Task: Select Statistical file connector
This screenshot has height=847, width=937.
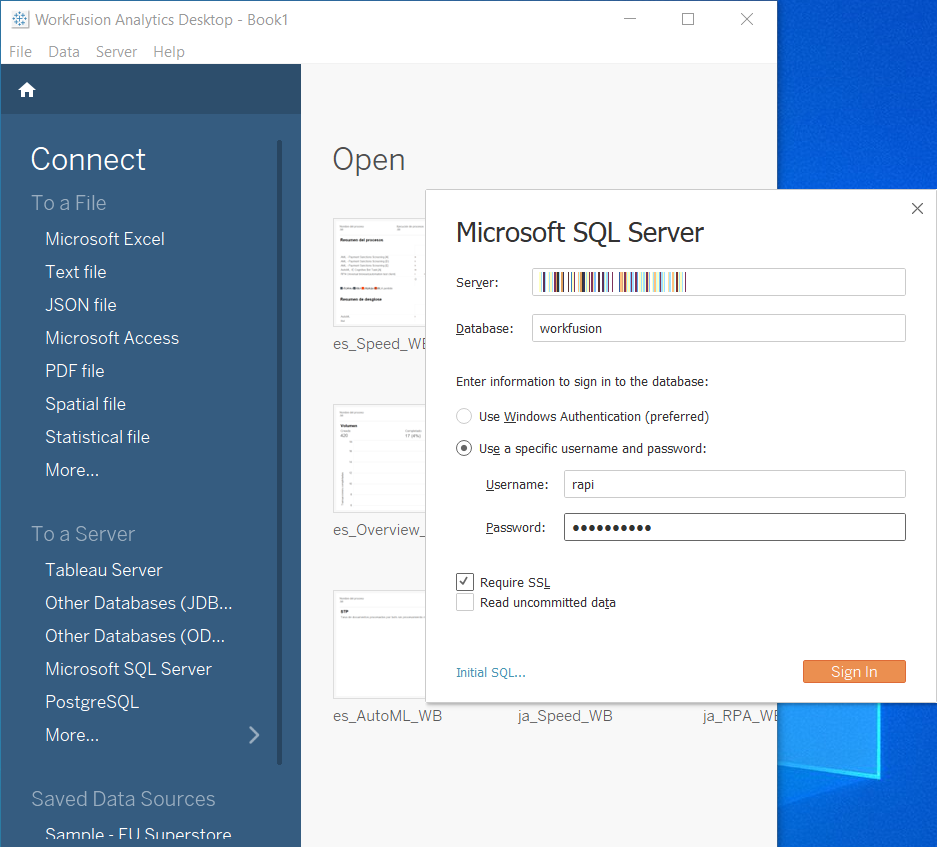Action: click(x=97, y=437)
